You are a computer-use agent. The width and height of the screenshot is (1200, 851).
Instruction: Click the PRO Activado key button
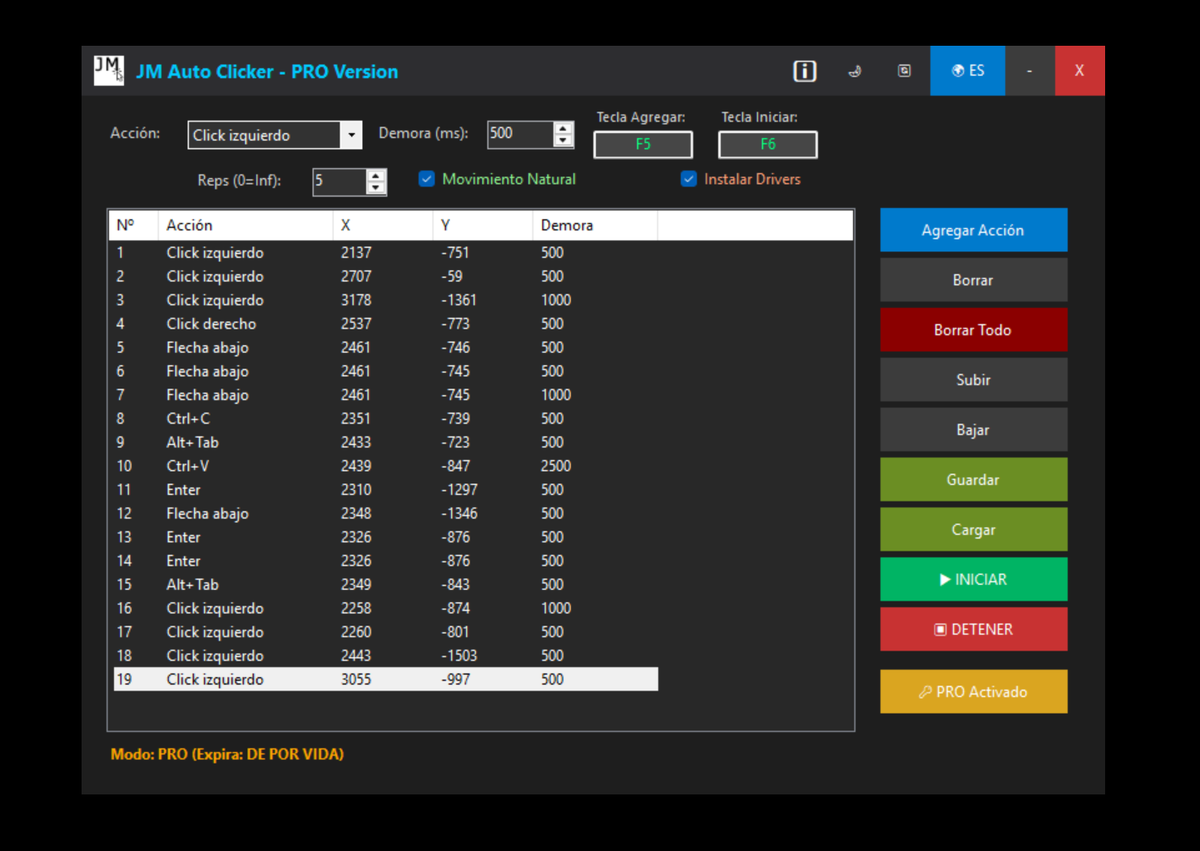[973, 692]
